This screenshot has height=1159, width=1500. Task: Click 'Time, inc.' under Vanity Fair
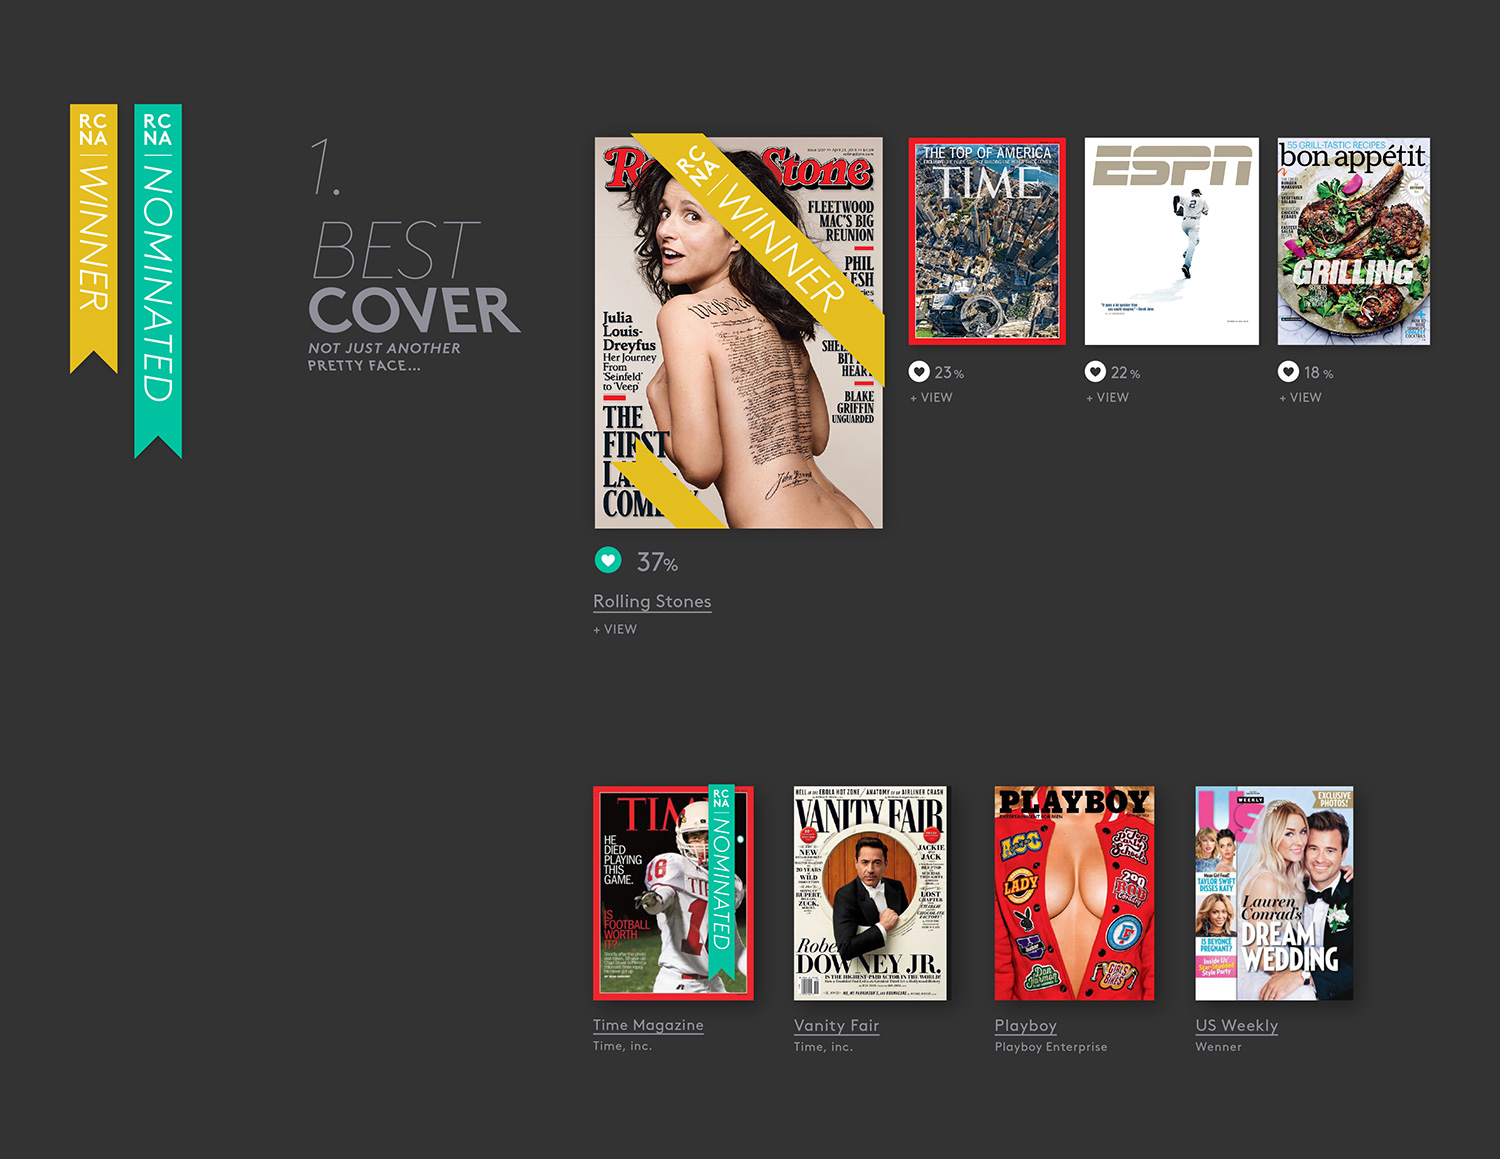tap(823, 1047)
